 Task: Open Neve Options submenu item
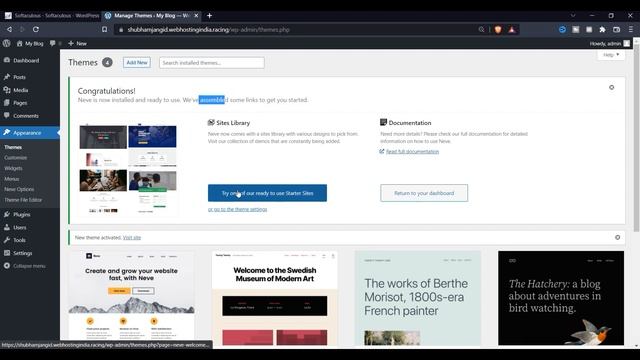click(19, 189)
